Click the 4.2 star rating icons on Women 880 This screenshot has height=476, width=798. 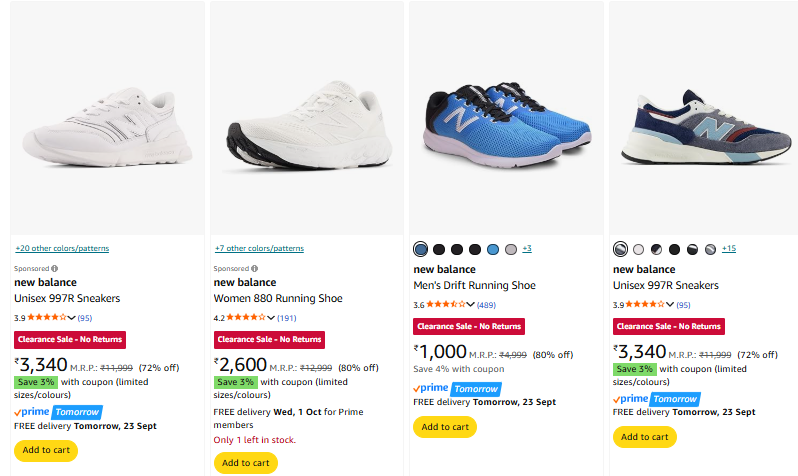pyautogui.click(x=245, y=318)
